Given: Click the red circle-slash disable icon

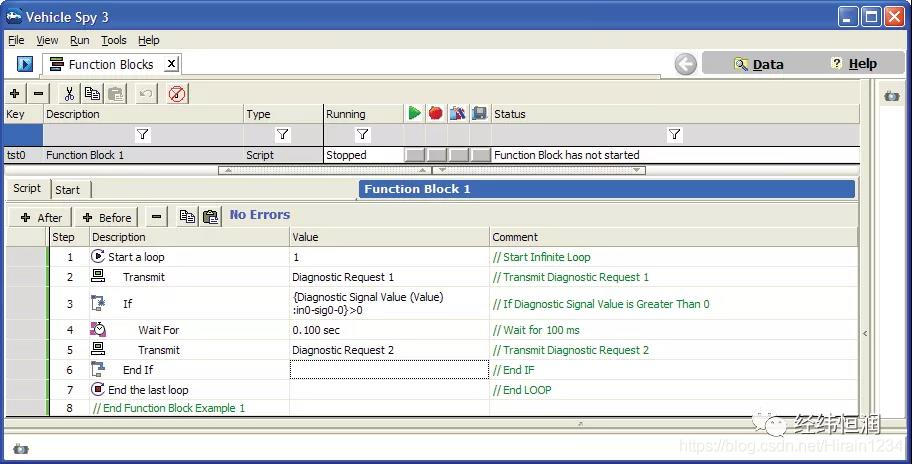Looking at the screenshot, I should click(x=177, y=93).
